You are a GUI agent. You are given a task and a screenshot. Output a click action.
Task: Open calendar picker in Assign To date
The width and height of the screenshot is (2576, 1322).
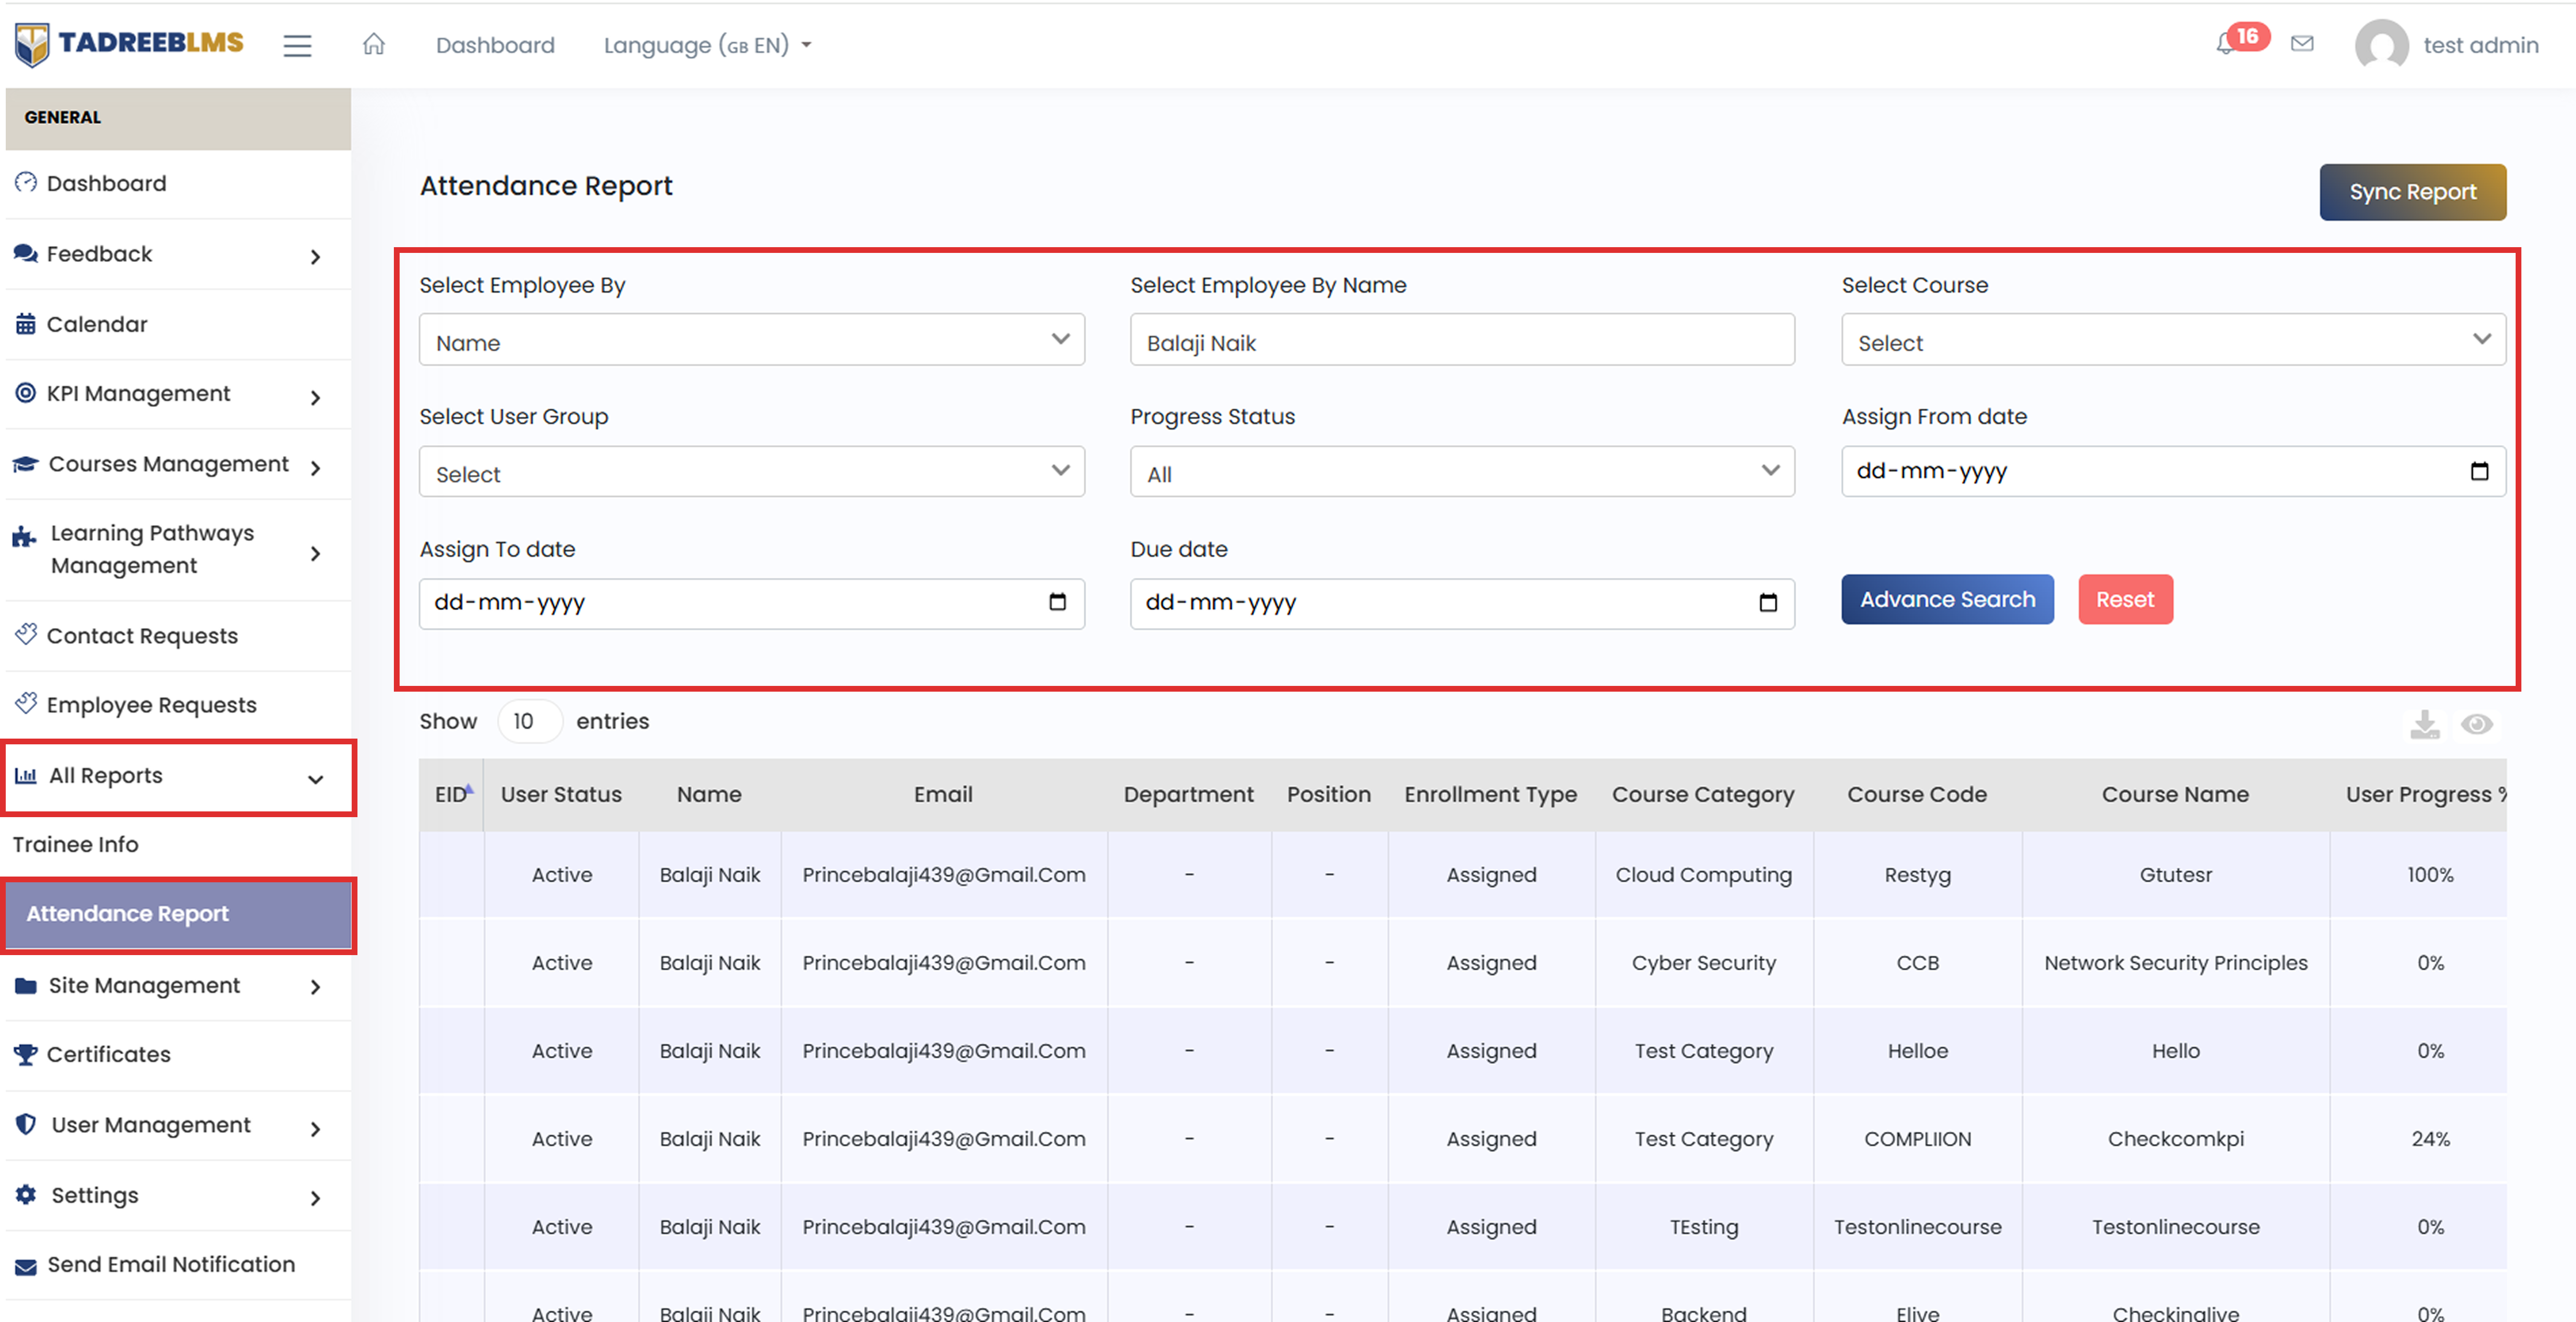[1058, 602]
